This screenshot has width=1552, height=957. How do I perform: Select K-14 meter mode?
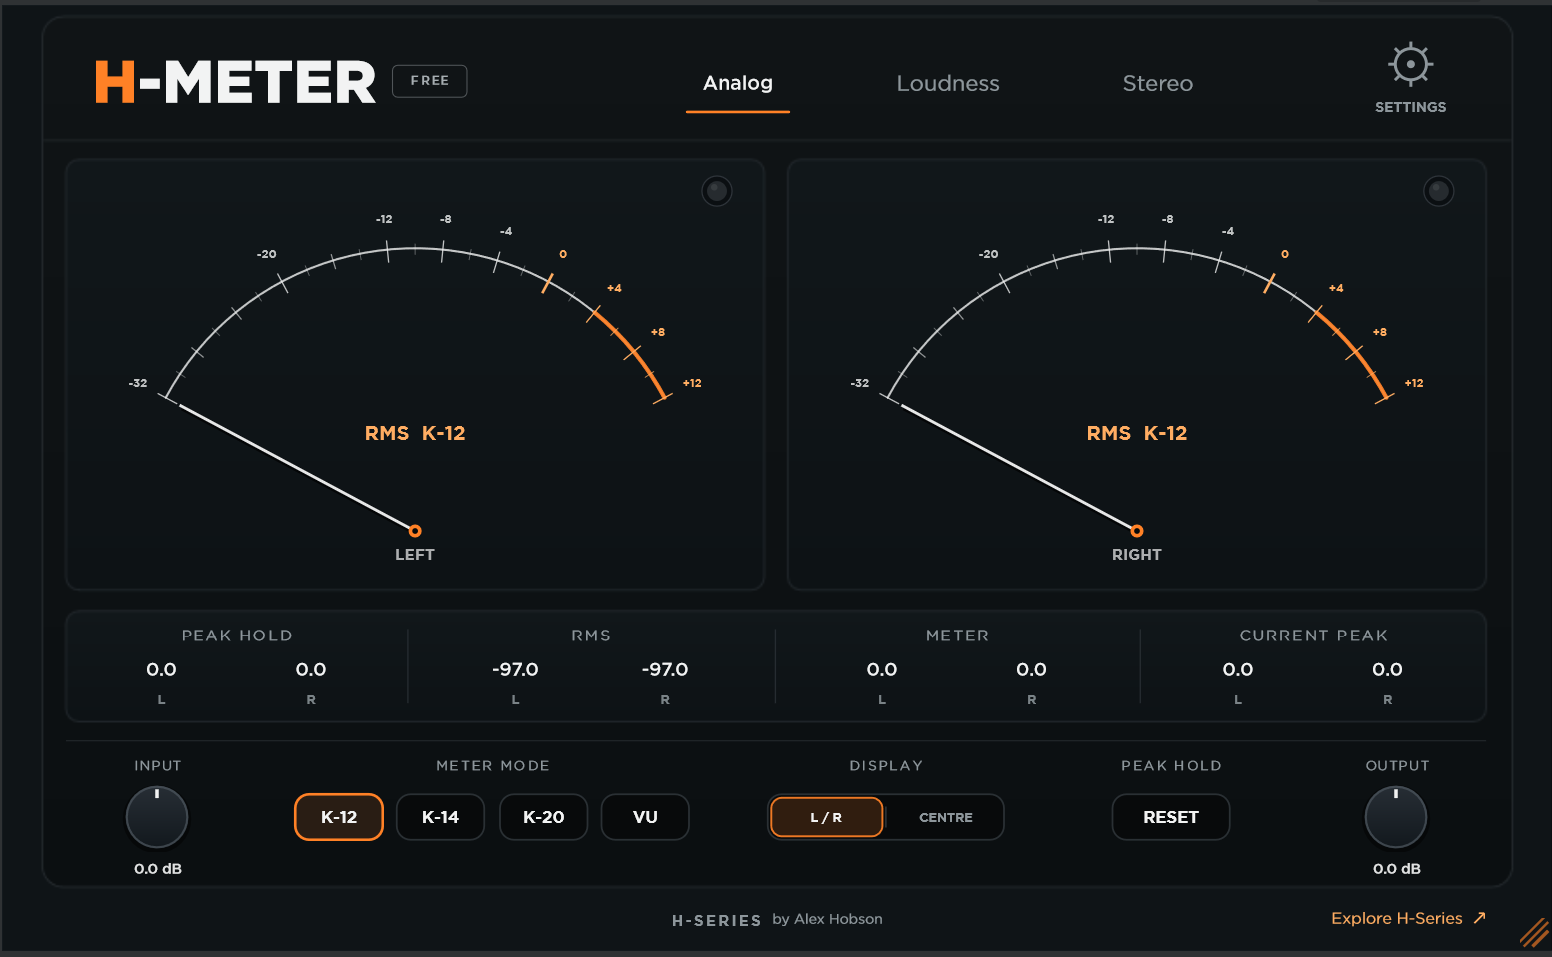(x=441, y=817)
